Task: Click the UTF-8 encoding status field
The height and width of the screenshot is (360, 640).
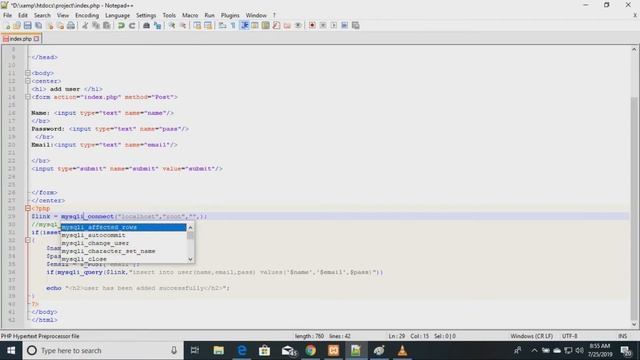Action: point(570,336)
